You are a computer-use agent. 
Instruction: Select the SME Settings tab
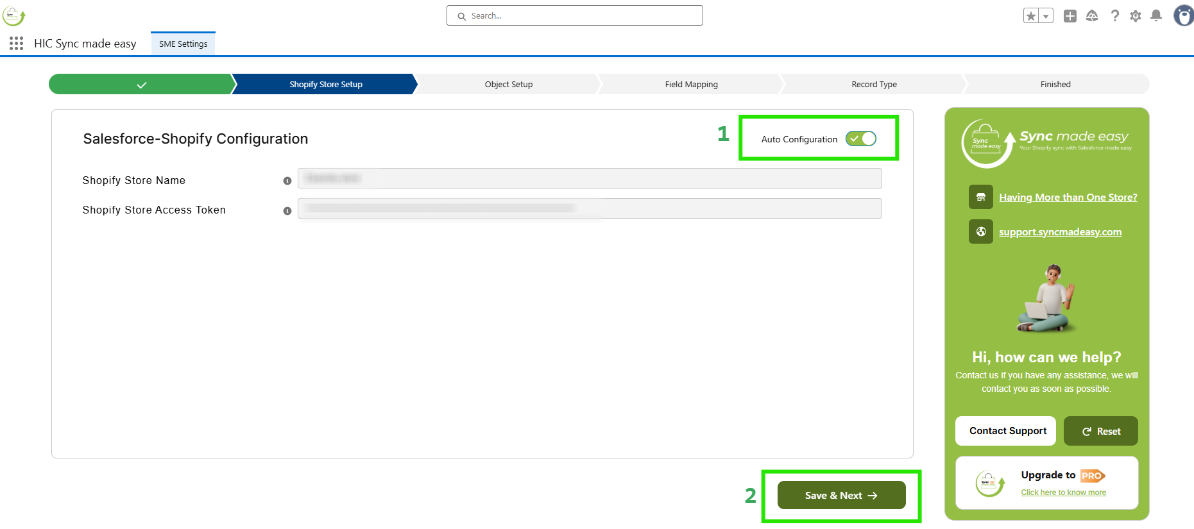pyautogui.click(x=183, y=44)
